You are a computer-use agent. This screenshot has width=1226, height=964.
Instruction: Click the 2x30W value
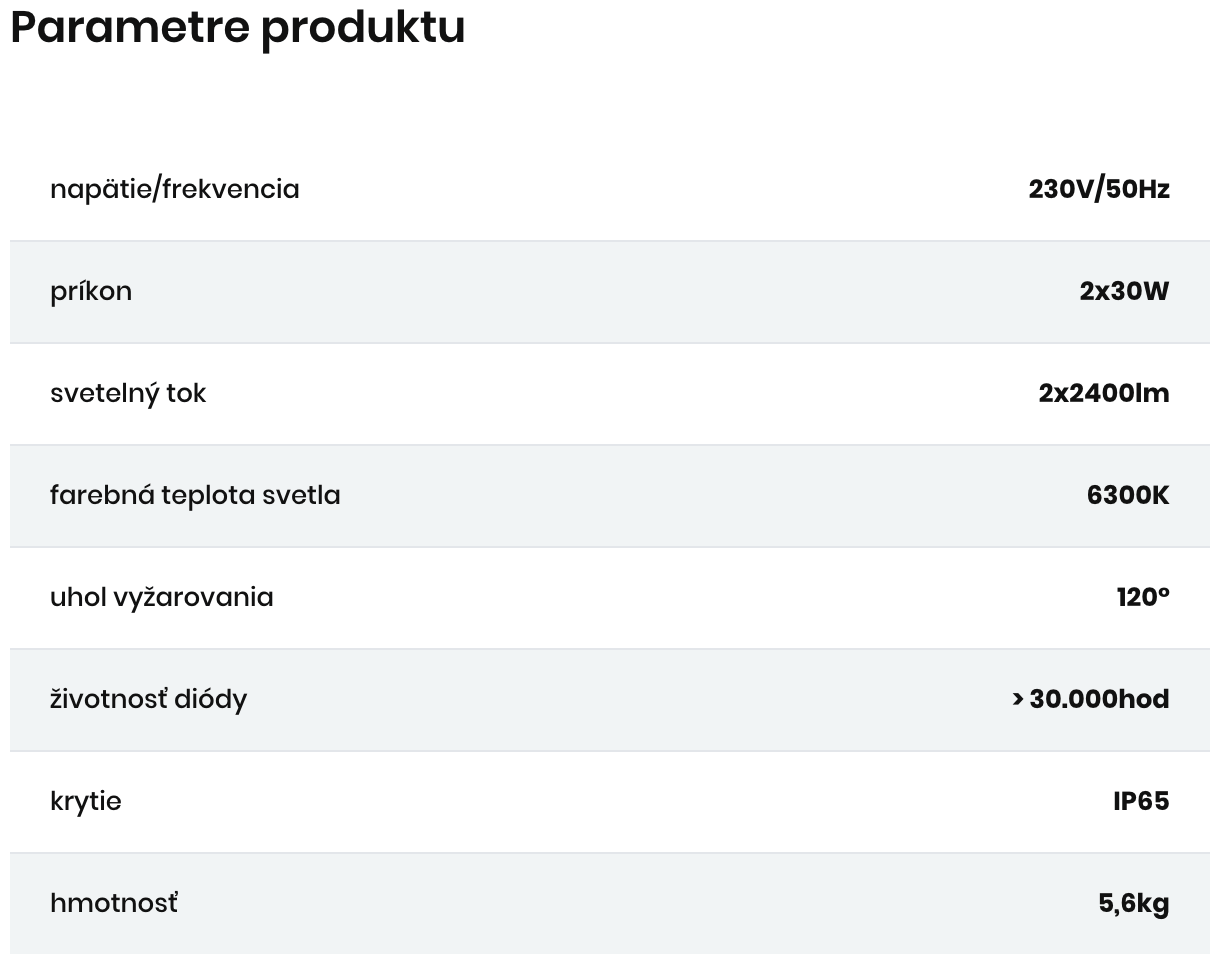click(x=1124, y=291)
